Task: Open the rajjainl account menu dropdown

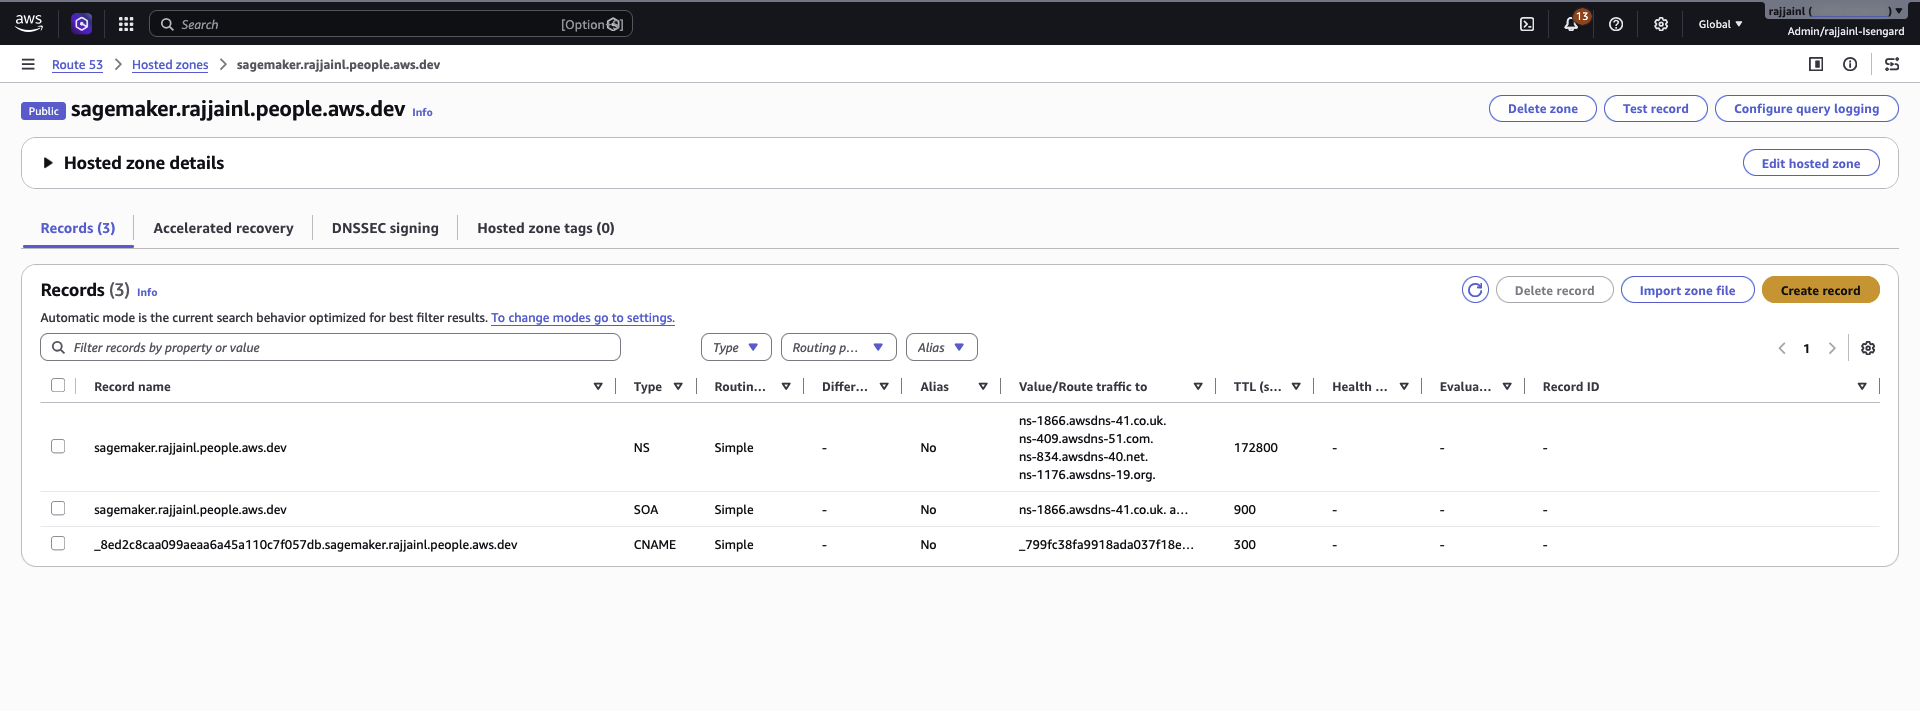Action: pos(1835,11)
